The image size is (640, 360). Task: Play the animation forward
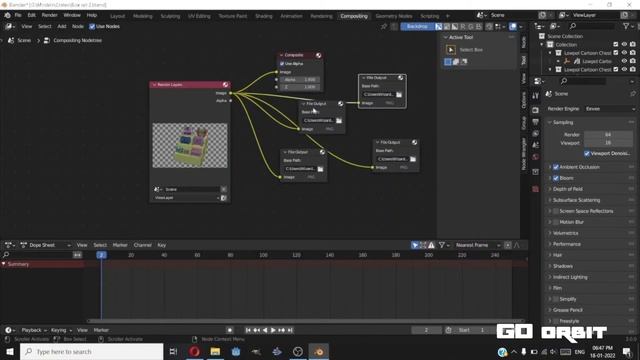[273, 330]
